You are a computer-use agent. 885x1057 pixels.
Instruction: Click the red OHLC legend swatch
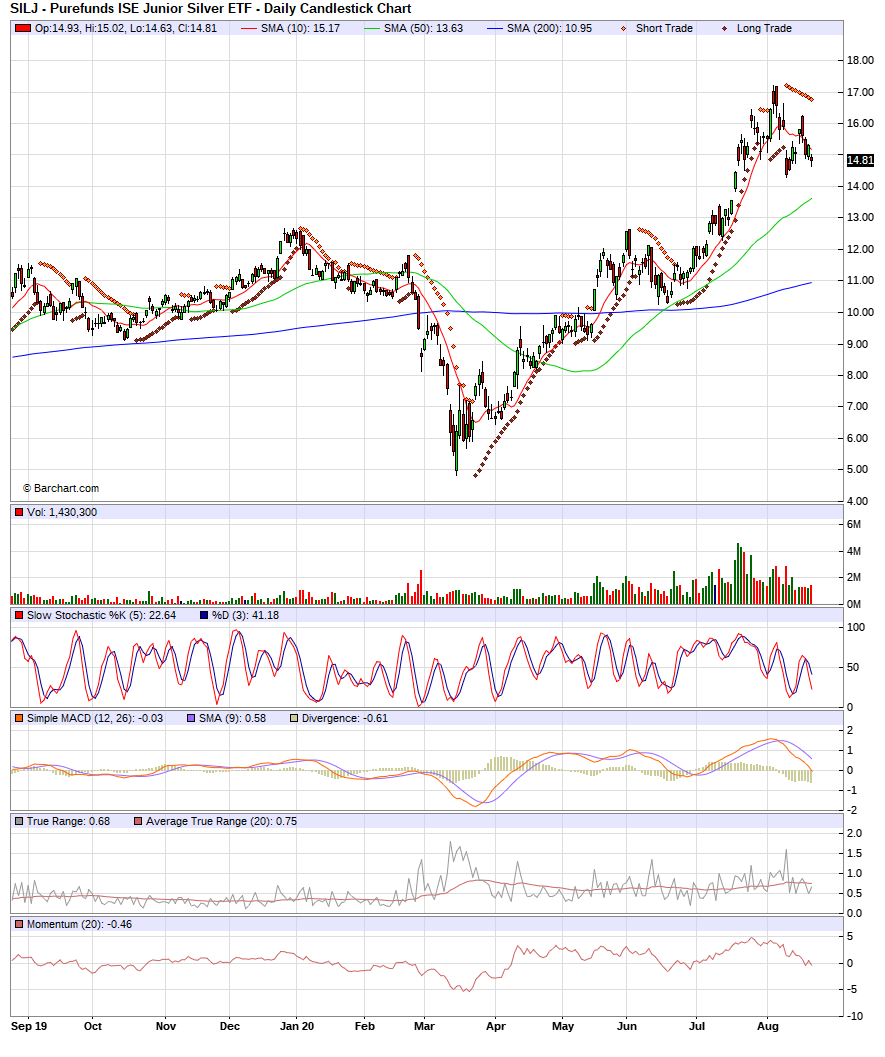coord(23,28)
